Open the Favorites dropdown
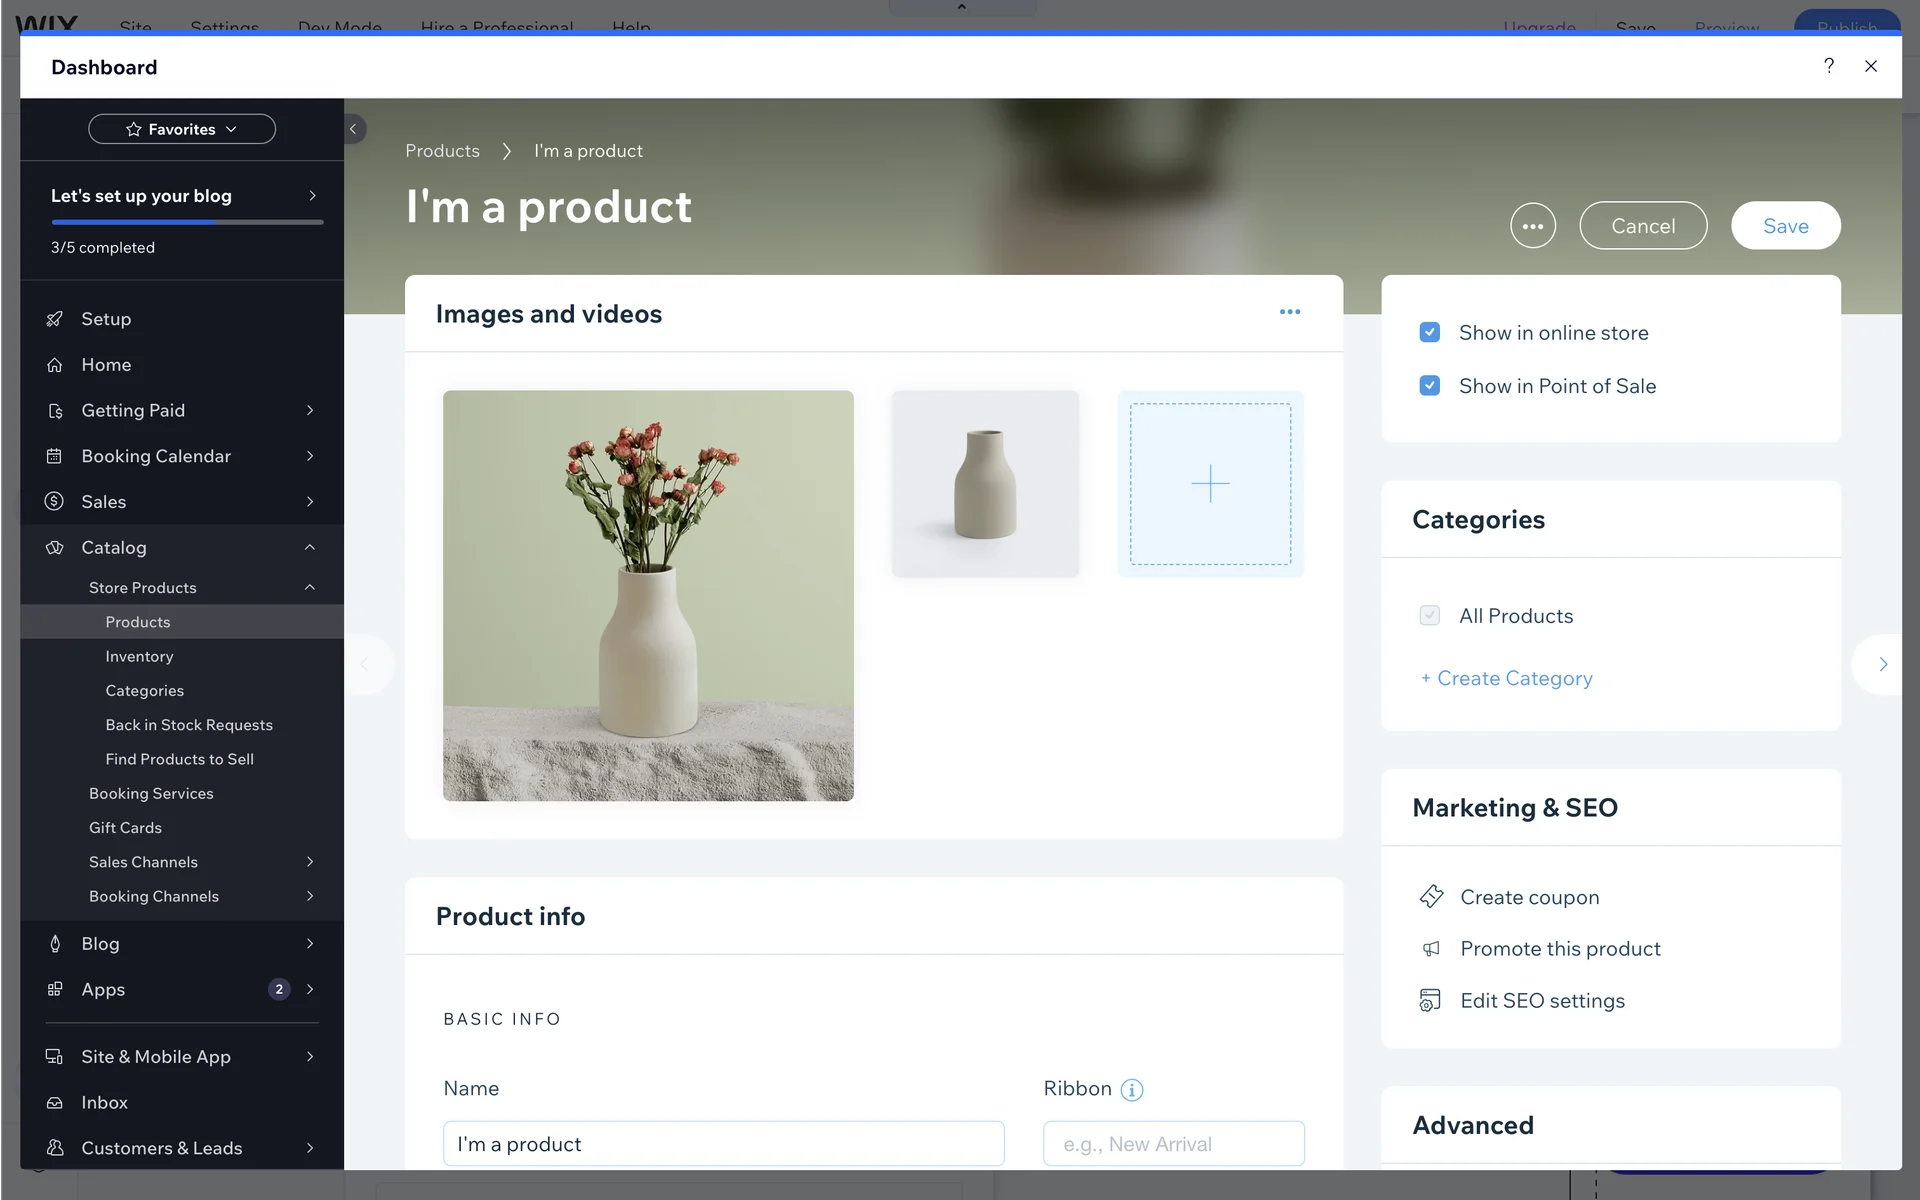 click(x=182, y=129)
